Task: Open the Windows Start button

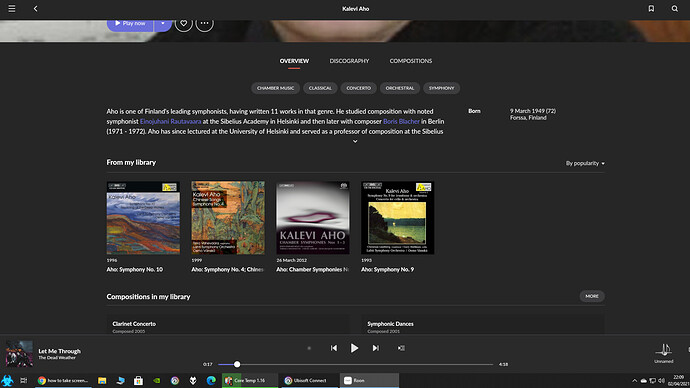Action: [x=7, y=381]
